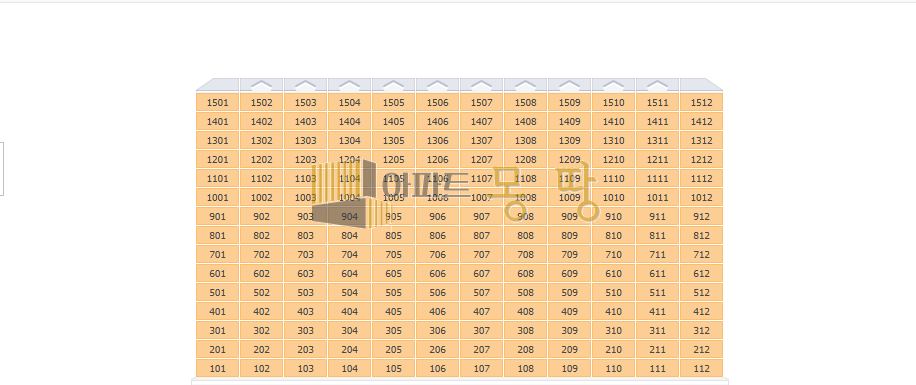
Task: Click ground floor unit 105
Action: click(394, 369)
